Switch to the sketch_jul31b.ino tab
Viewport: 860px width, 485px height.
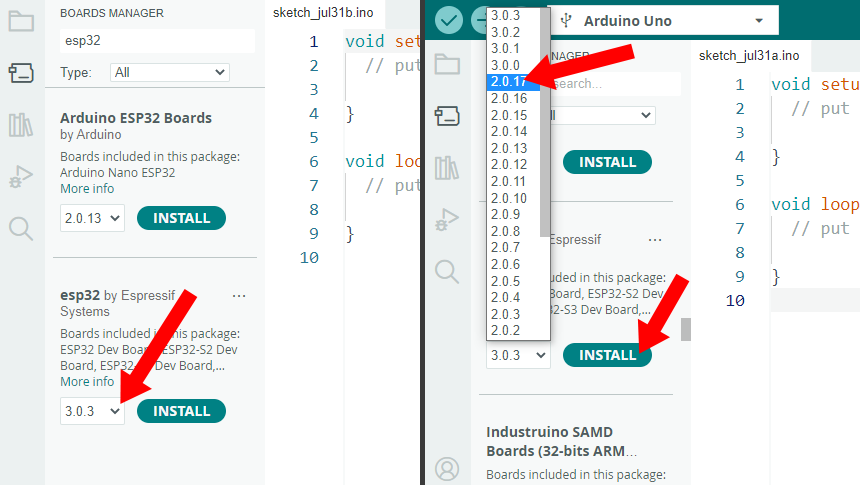[x=323, y=13]
